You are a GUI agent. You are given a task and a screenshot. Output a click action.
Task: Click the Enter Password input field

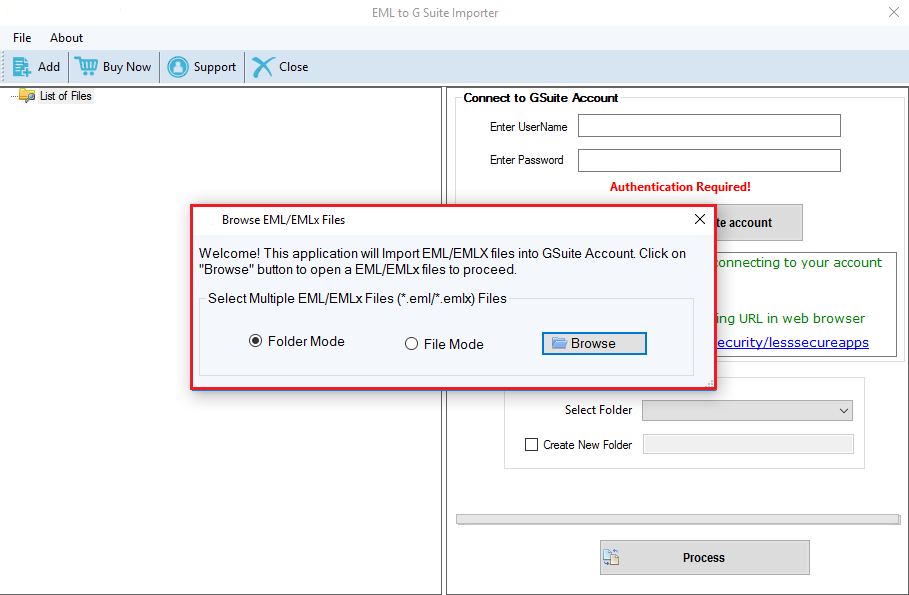tap(709, 160)
